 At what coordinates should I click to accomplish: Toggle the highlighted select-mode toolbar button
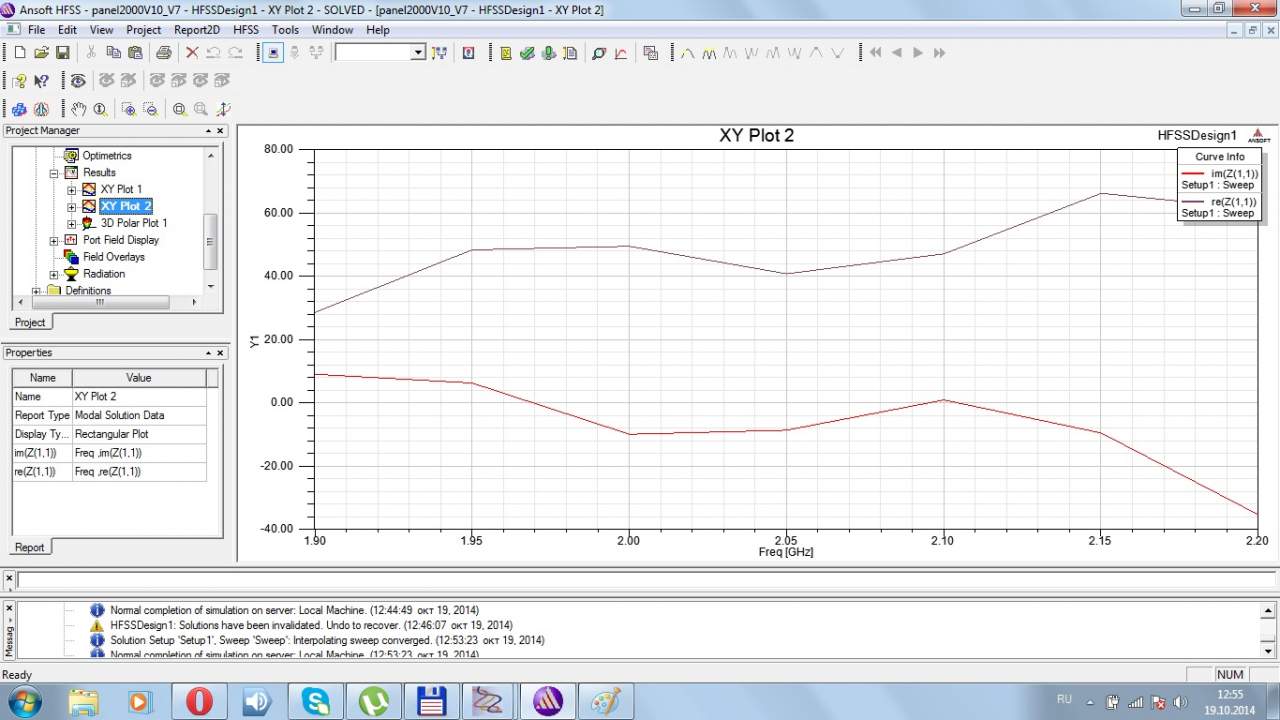273,53
